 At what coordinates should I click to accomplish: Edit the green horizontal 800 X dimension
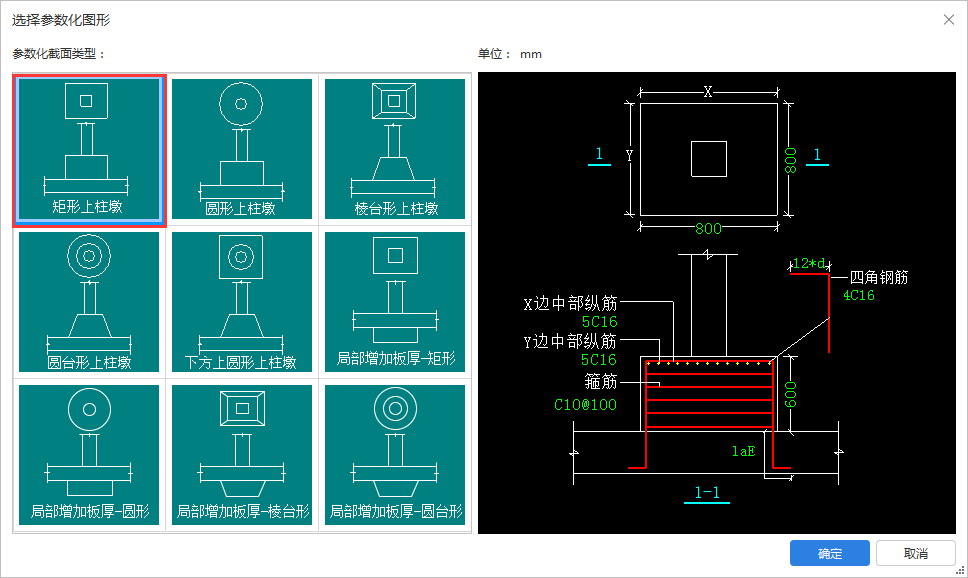pos(708,229)
